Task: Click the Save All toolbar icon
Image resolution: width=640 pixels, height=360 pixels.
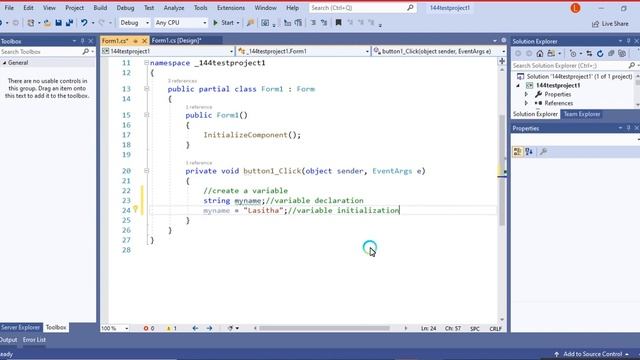Action: pyautogui.click(x=69, y=23)
